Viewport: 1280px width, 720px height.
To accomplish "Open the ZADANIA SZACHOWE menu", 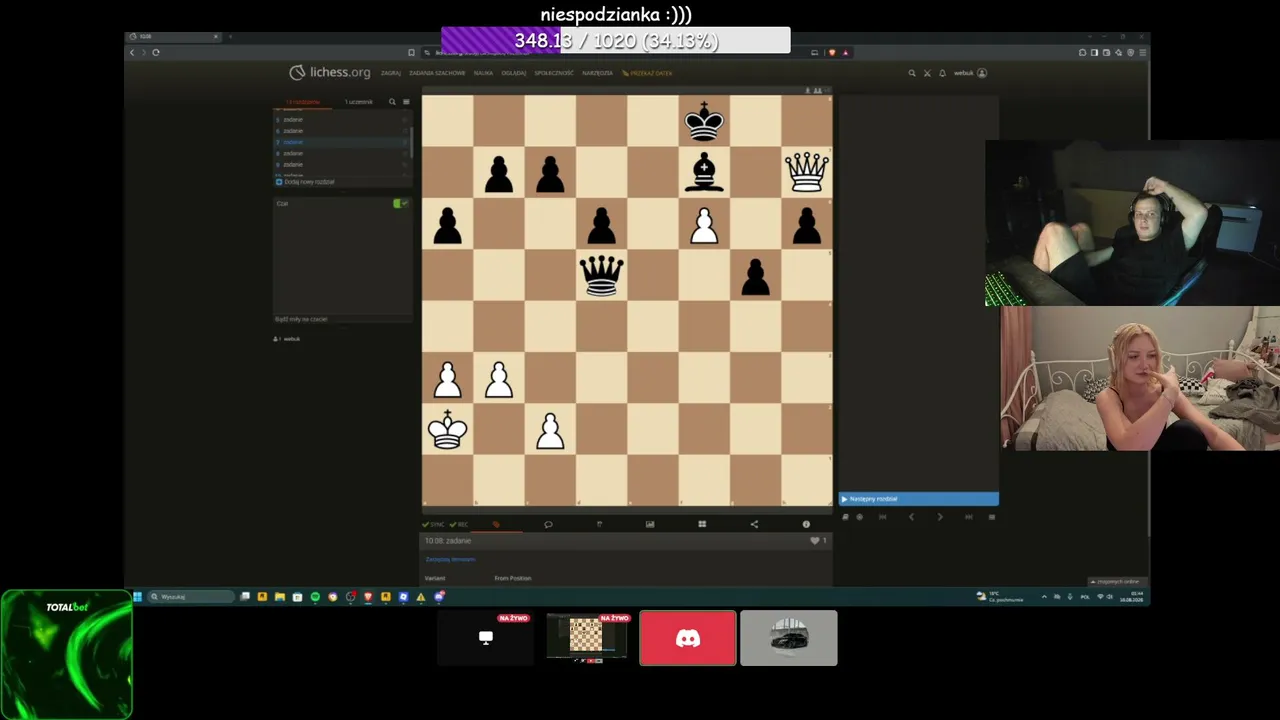I will pyautogui.click(x=437, y=73).
